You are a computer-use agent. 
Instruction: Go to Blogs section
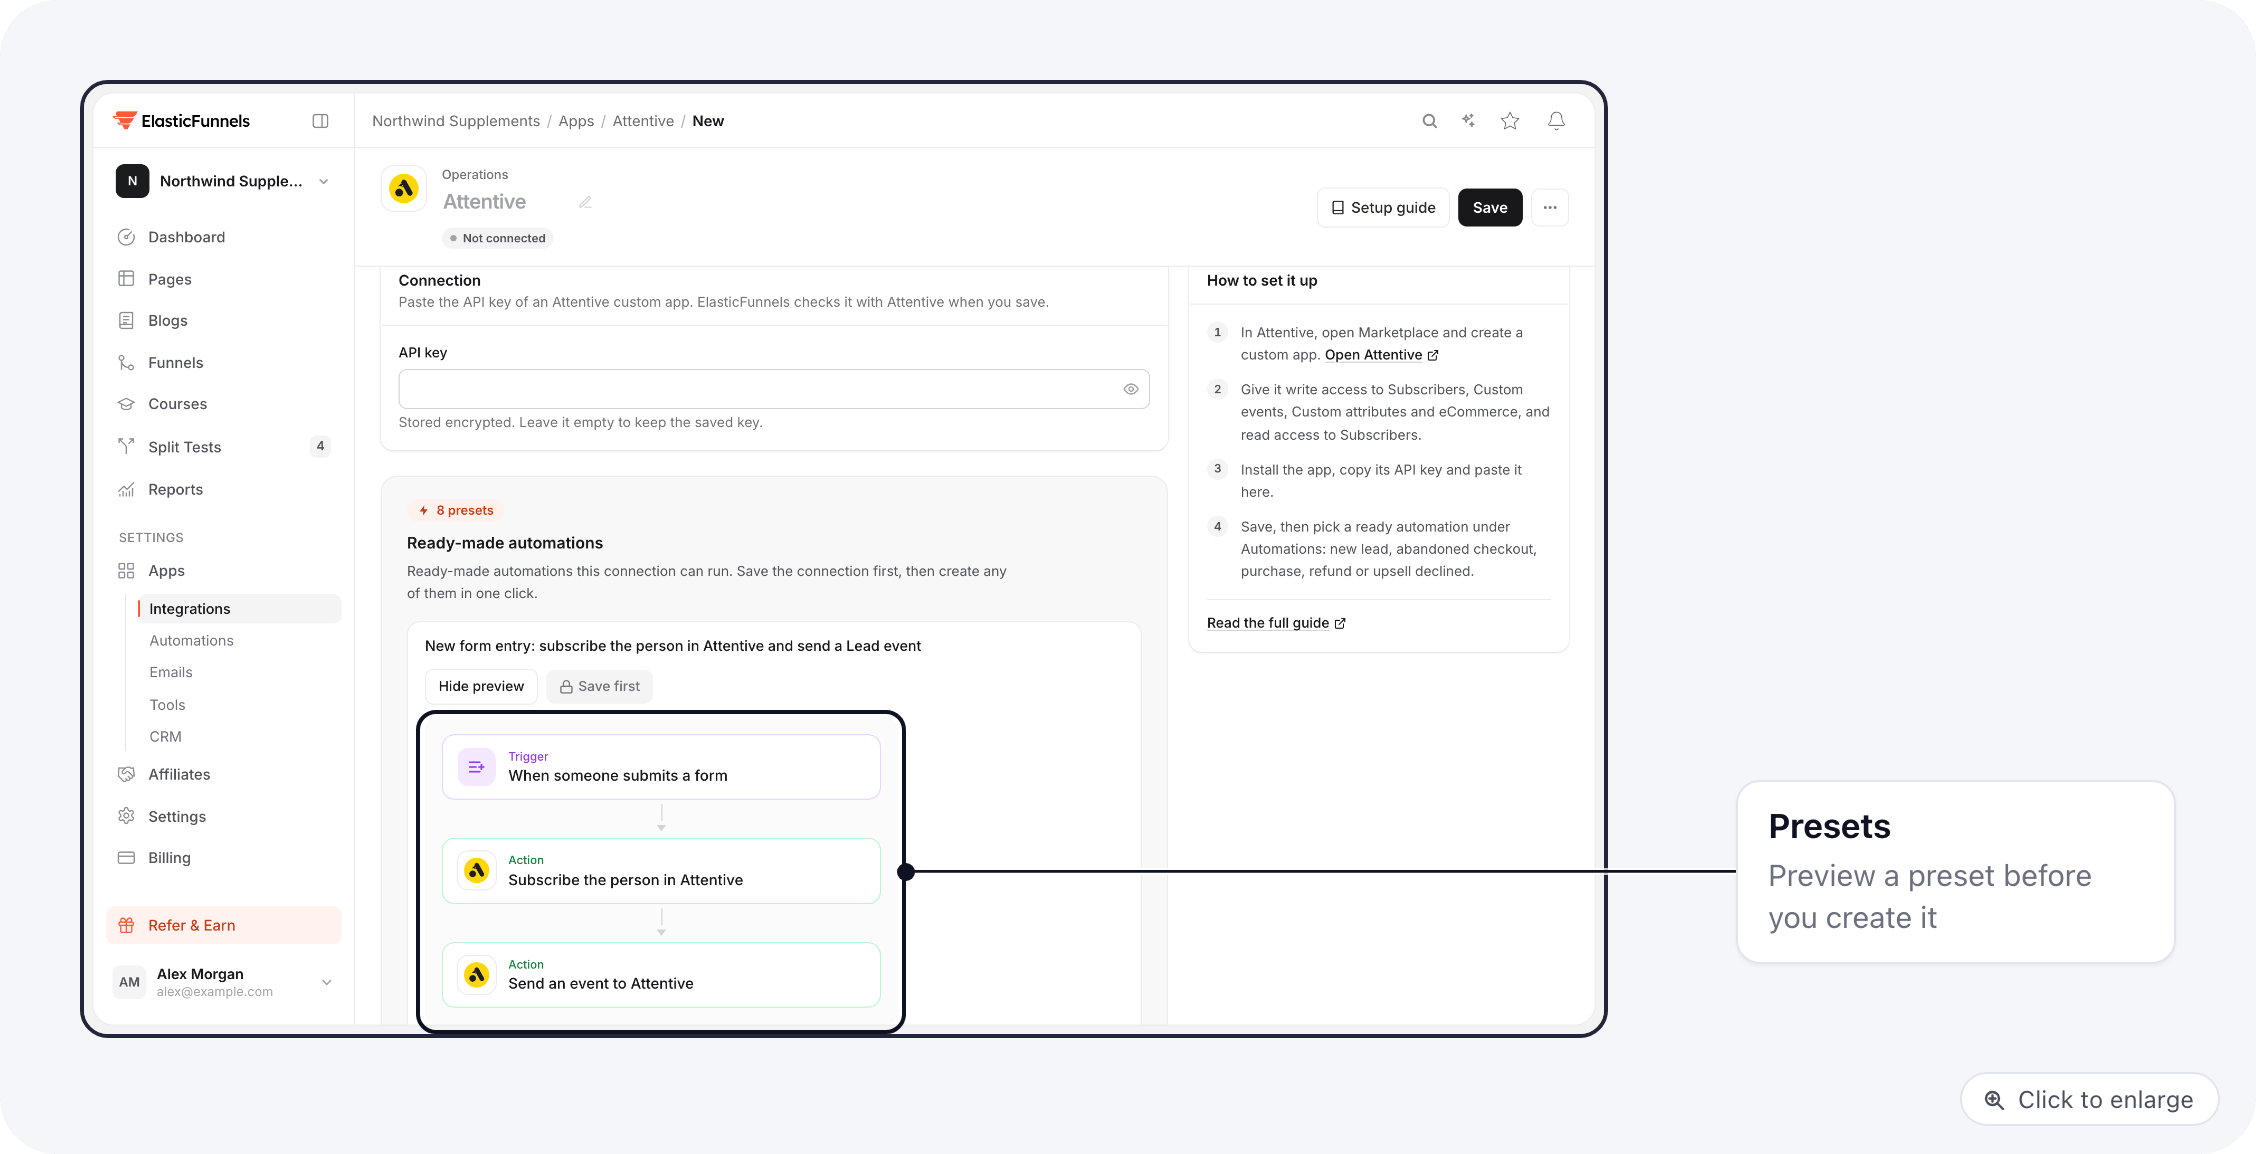224,321
